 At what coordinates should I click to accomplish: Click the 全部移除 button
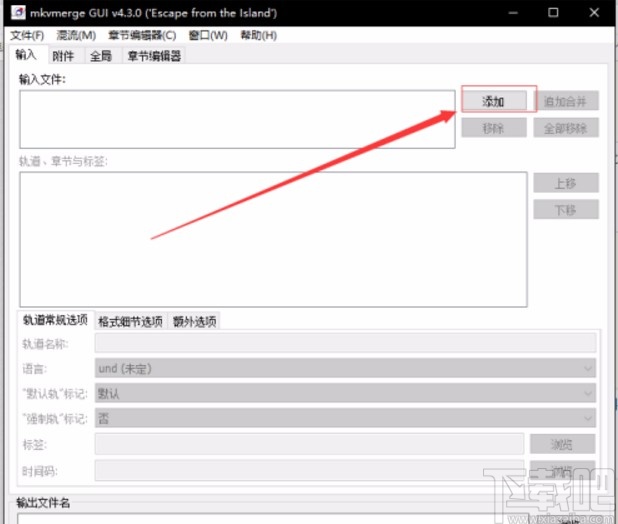tap(566, 128)
